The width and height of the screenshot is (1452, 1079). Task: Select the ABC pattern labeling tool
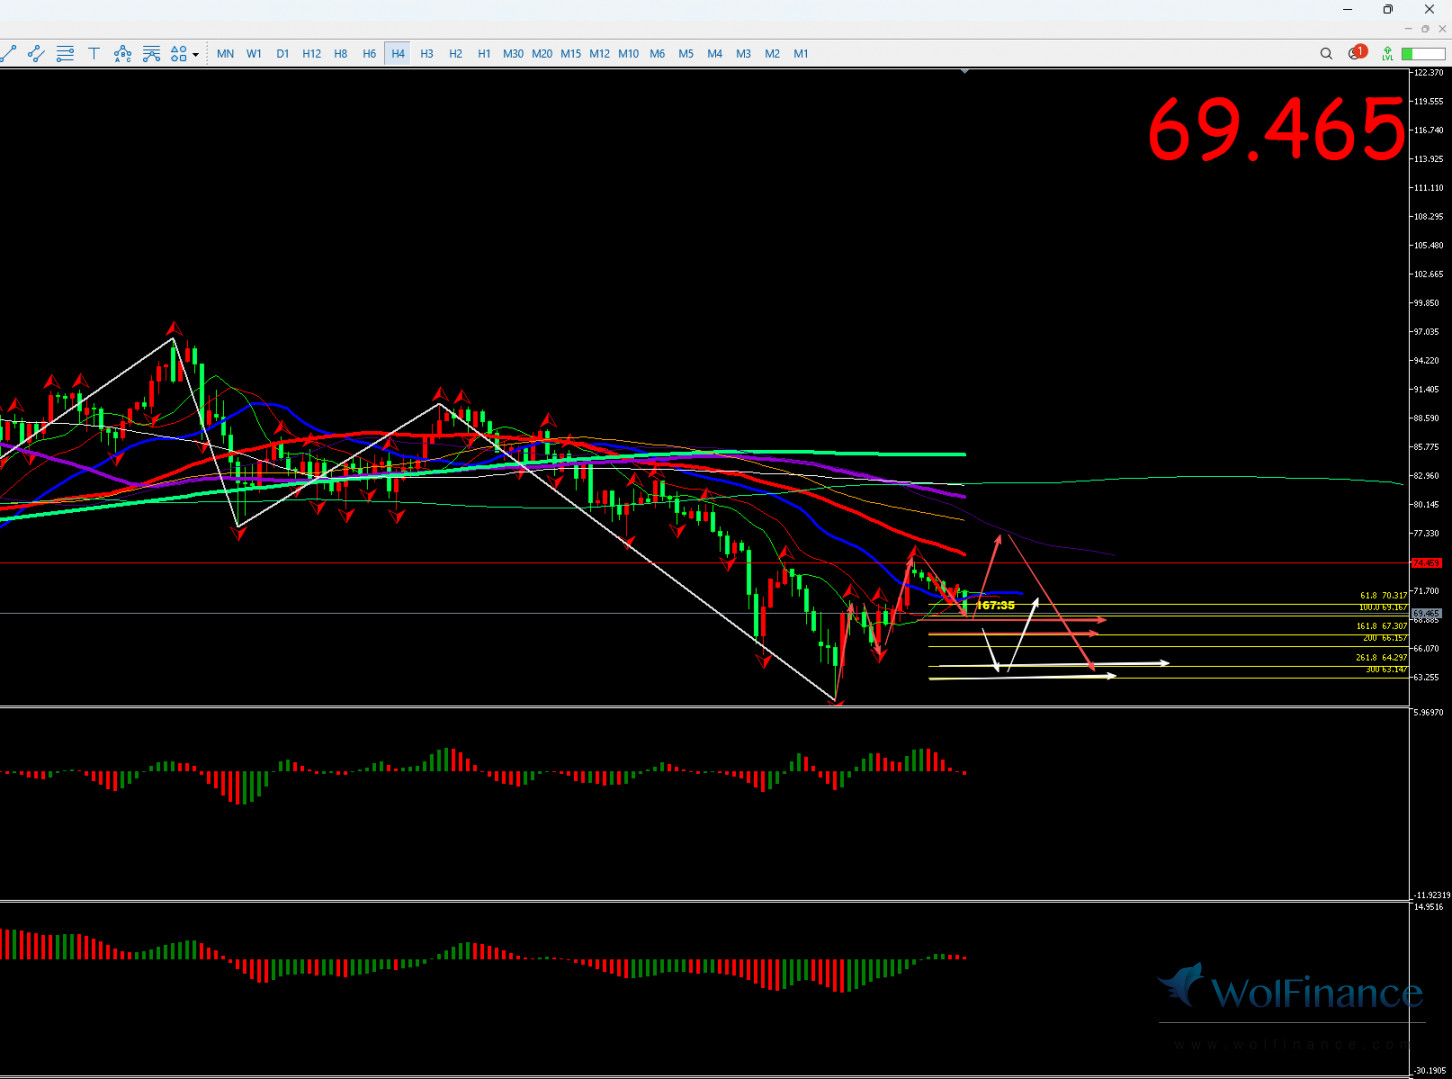tap(122, 54)
